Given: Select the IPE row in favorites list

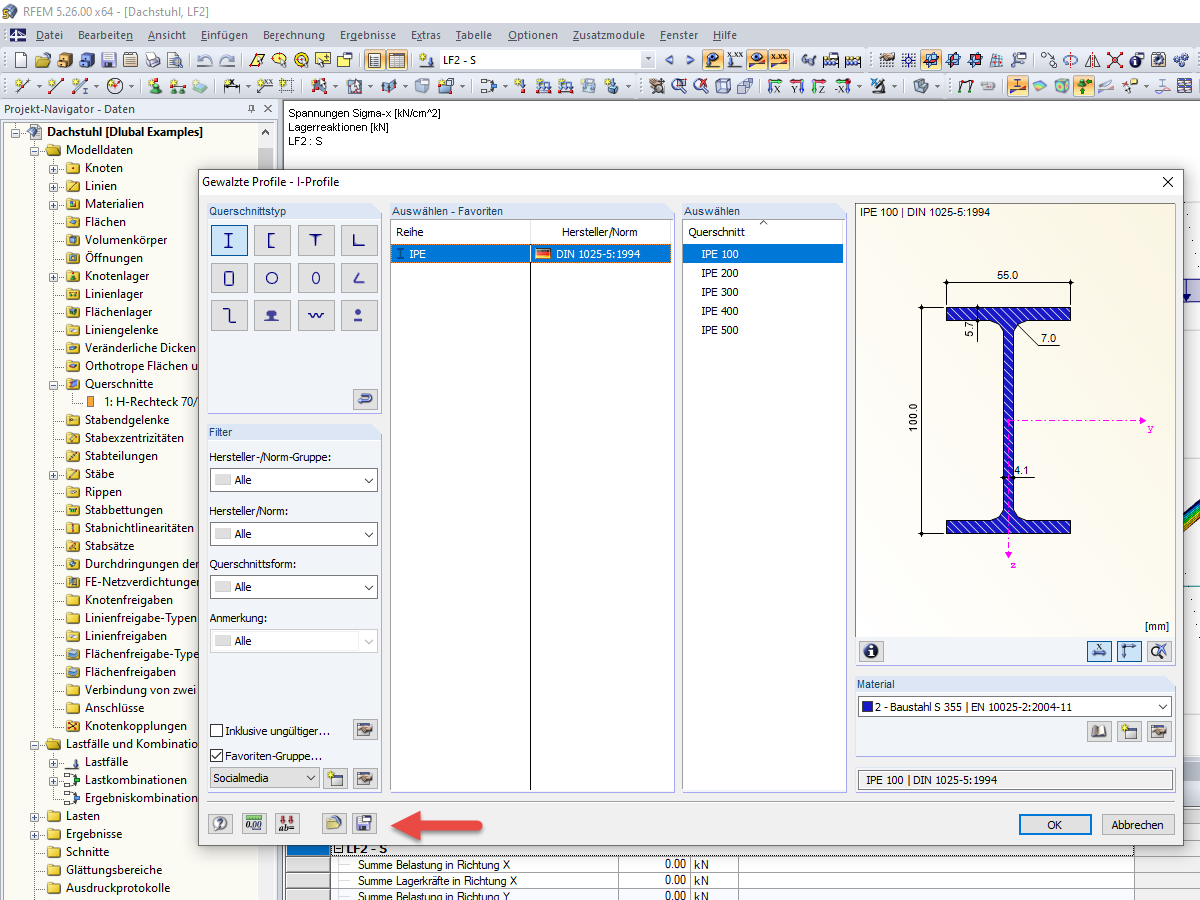Looking at the screenshot, I should click(x=531, y=254).
